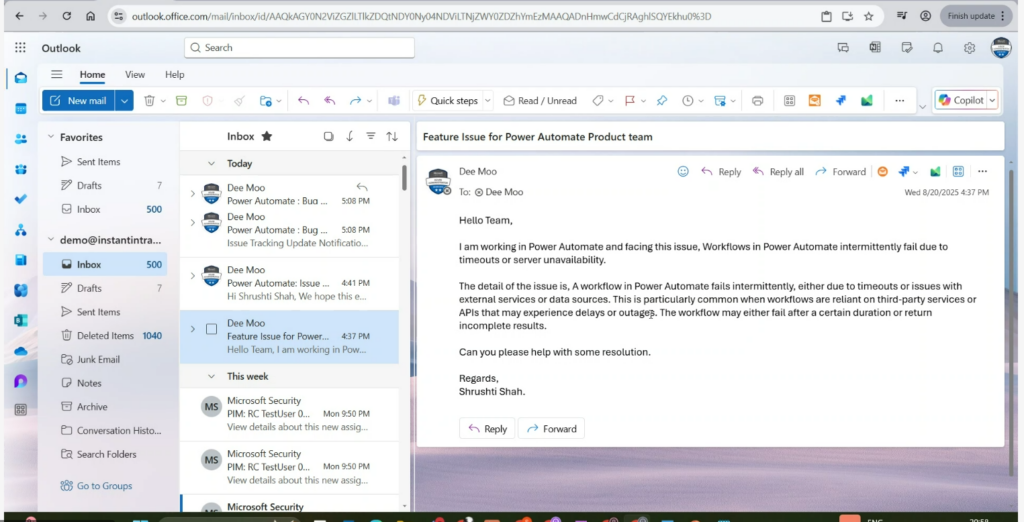The image size is (1024, 522).
Task: Open the Microsoft Security PIM email at top of This week
Action: 289,414
